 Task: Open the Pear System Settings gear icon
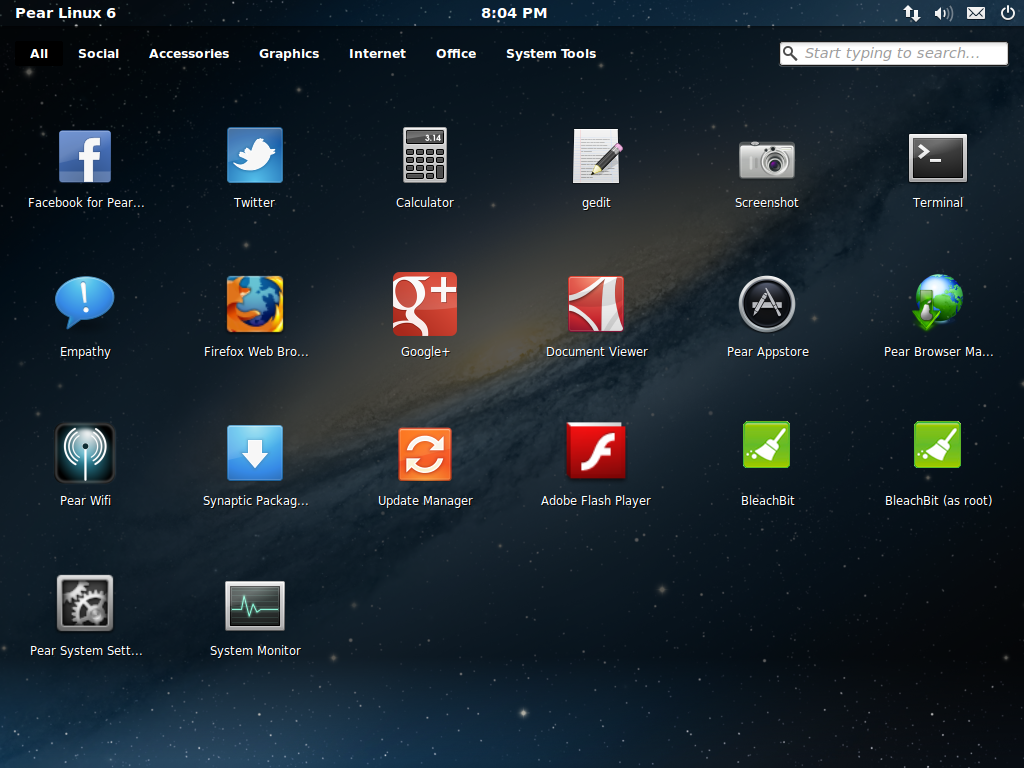pyautogui.click(x=85, y=603)
